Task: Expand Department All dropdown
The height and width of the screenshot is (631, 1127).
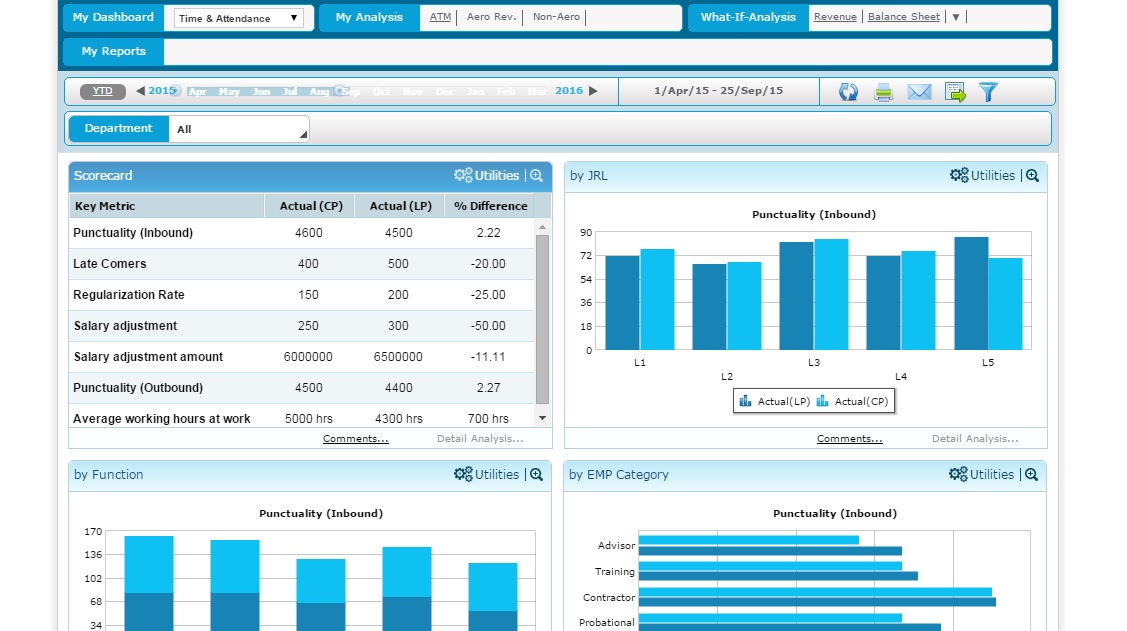Action: coord(239,129)
